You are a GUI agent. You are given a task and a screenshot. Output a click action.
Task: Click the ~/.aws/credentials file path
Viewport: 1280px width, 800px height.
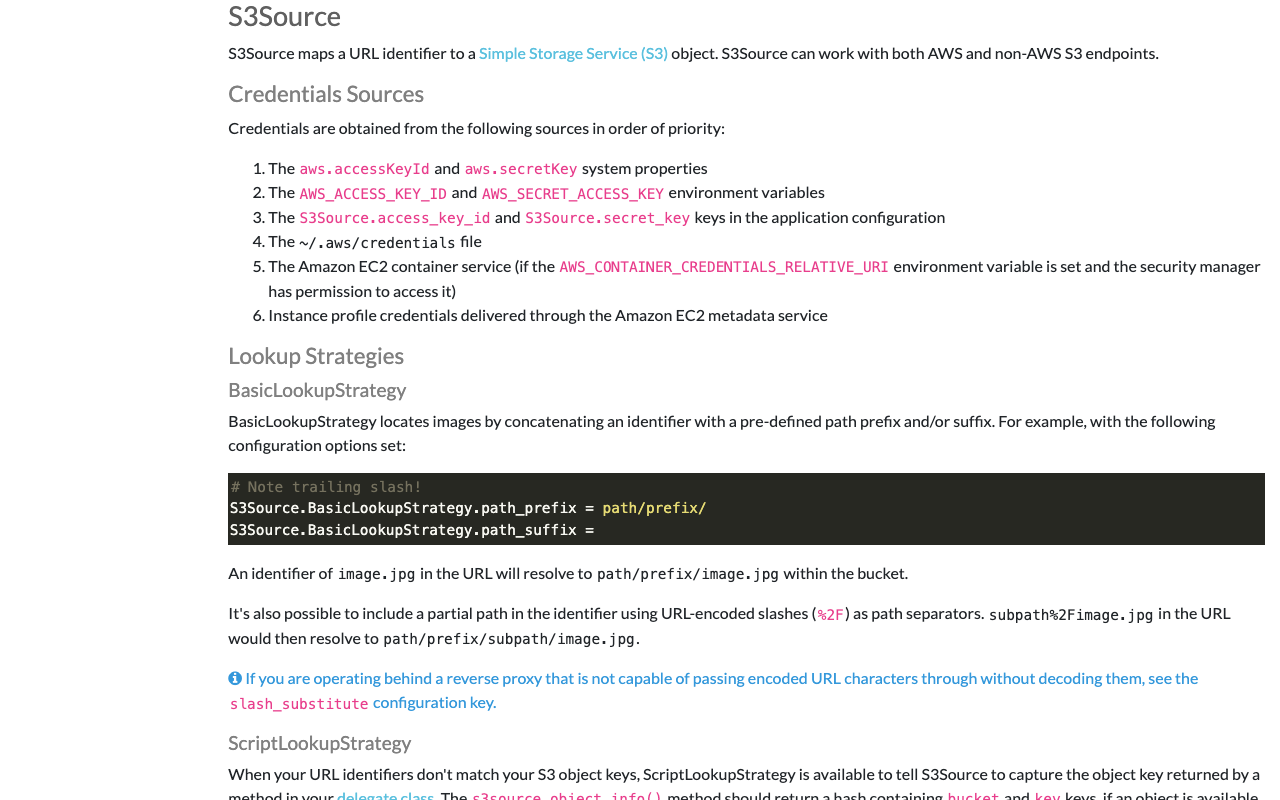tap(377, 242)
